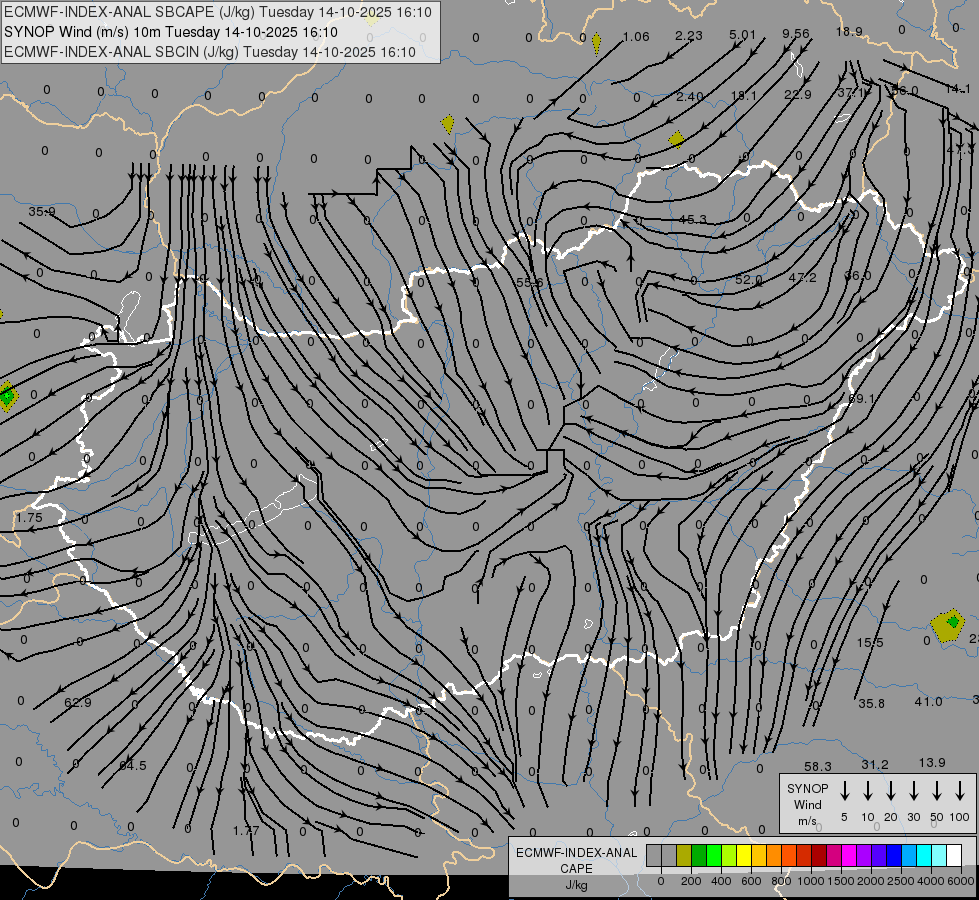
Task: Click the 58.3 CAPE value on map
Action: [x=818, y=766]
